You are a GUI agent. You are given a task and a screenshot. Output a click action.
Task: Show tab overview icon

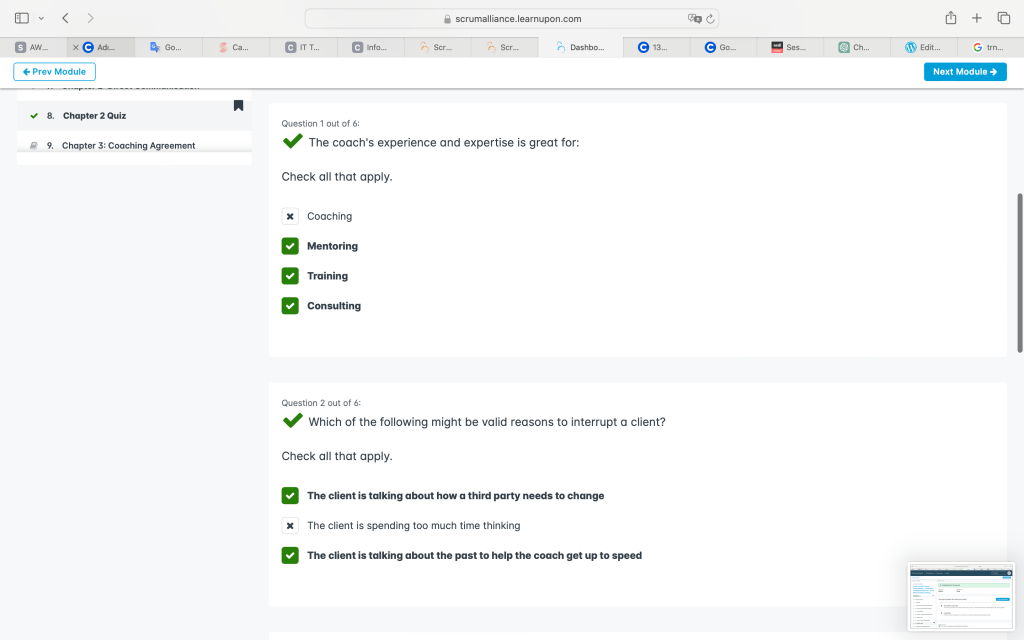[1003, 18]
